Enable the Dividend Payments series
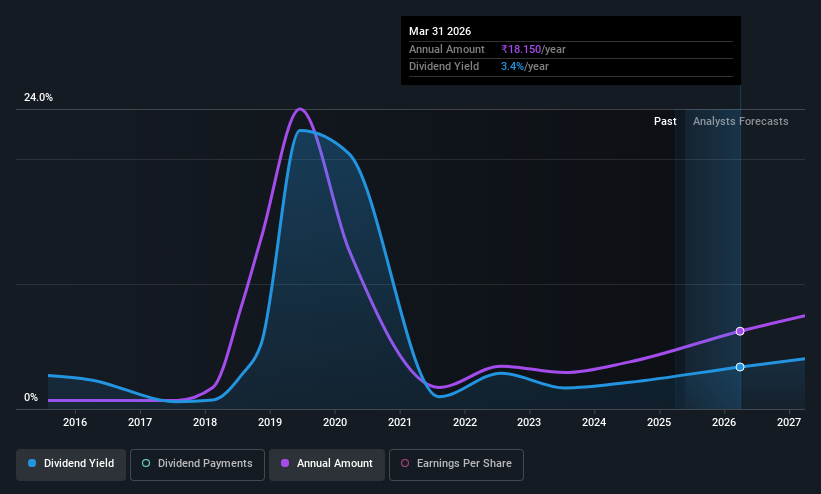 [x=197, y=464]
